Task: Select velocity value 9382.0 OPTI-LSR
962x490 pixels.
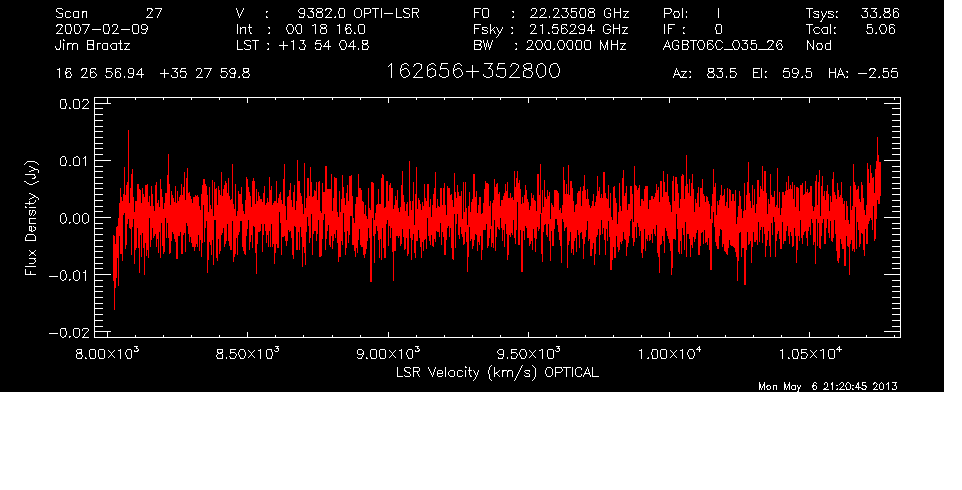Action: click(x=358, y=13)
